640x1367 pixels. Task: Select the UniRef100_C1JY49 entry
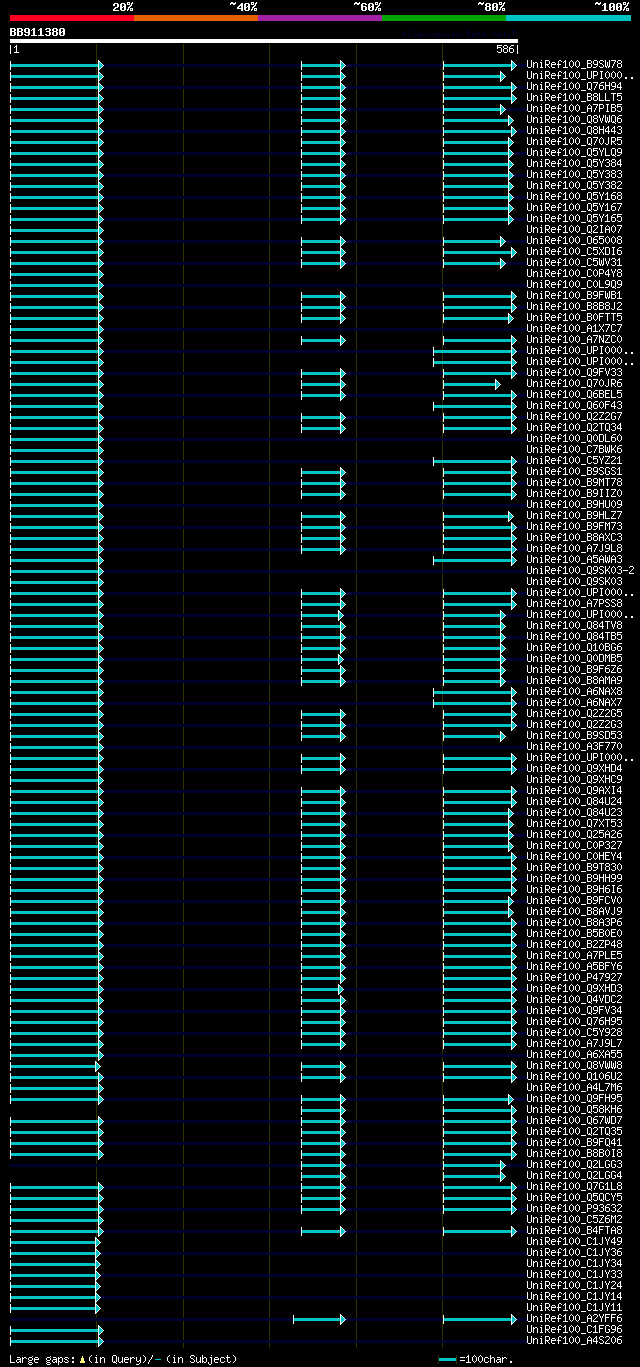click(574, 1241)
